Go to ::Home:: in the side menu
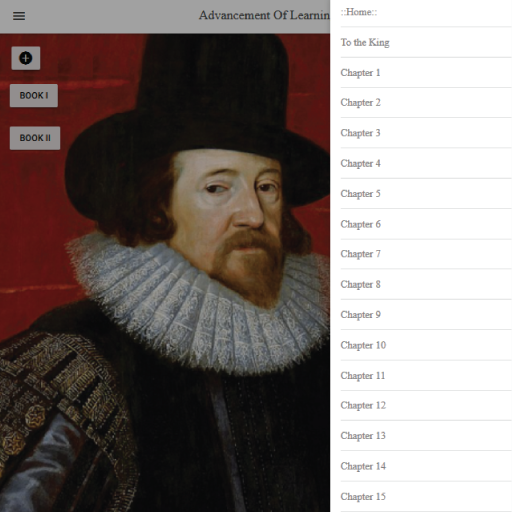512x512 pixels. pos(426,13)
